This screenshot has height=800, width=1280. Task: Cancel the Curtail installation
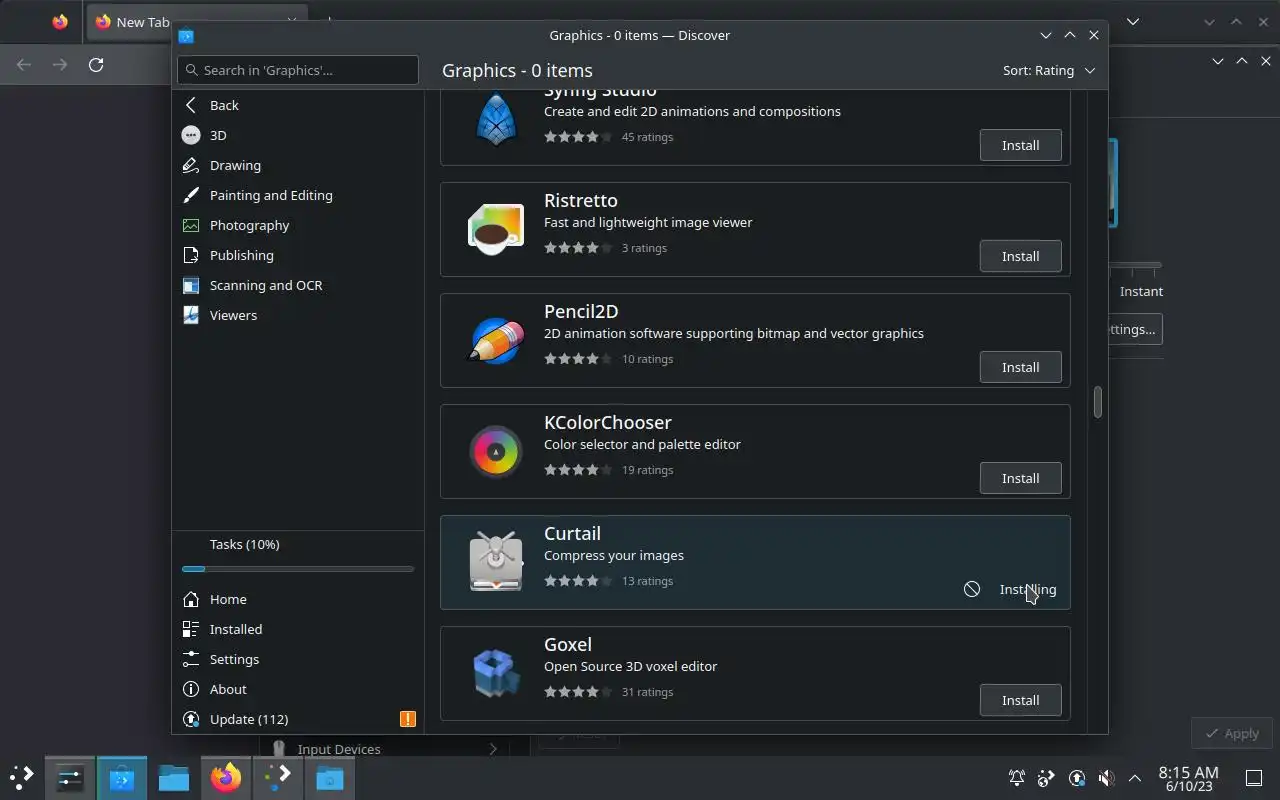click(x=972, y=589)
